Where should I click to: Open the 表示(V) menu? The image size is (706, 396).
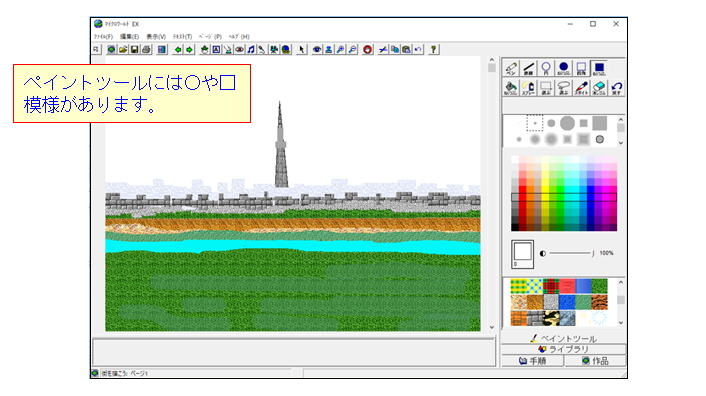click(x=156, y=36)
